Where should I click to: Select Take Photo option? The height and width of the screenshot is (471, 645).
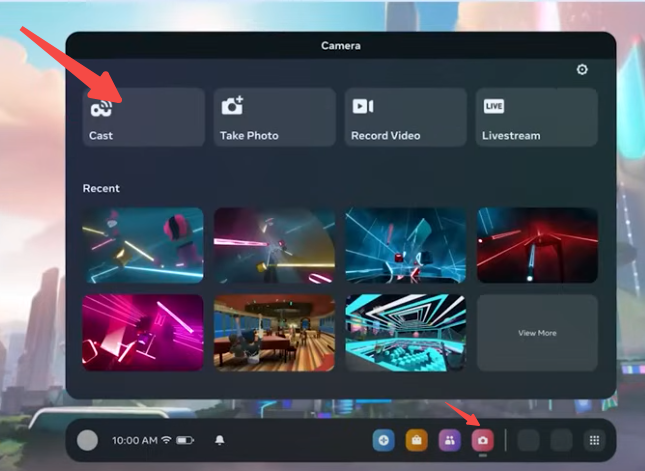point(274,117)
